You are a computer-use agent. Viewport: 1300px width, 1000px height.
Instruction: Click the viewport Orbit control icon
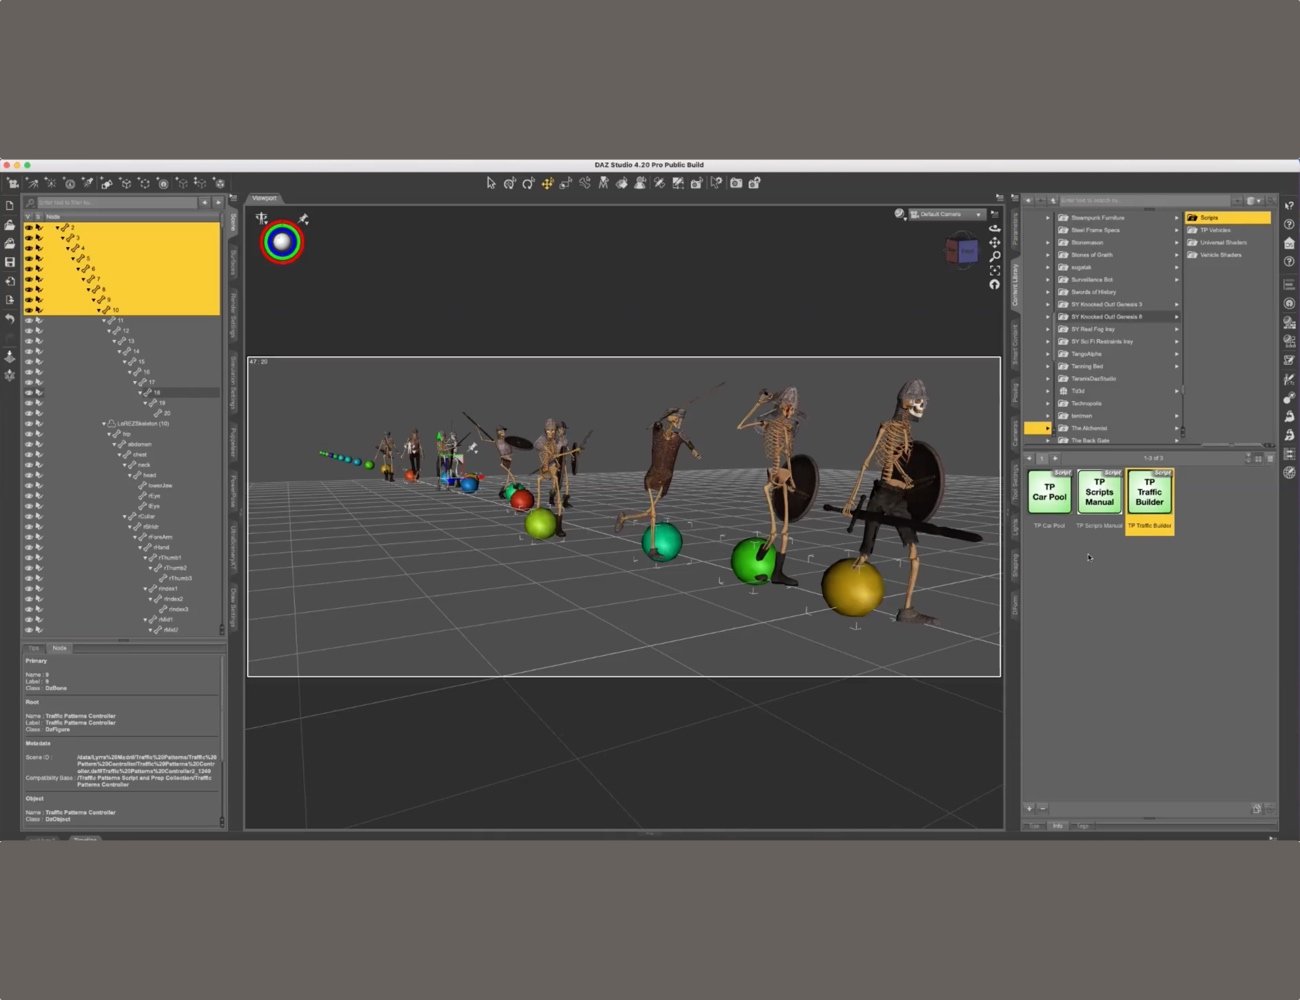pos(994,228)
